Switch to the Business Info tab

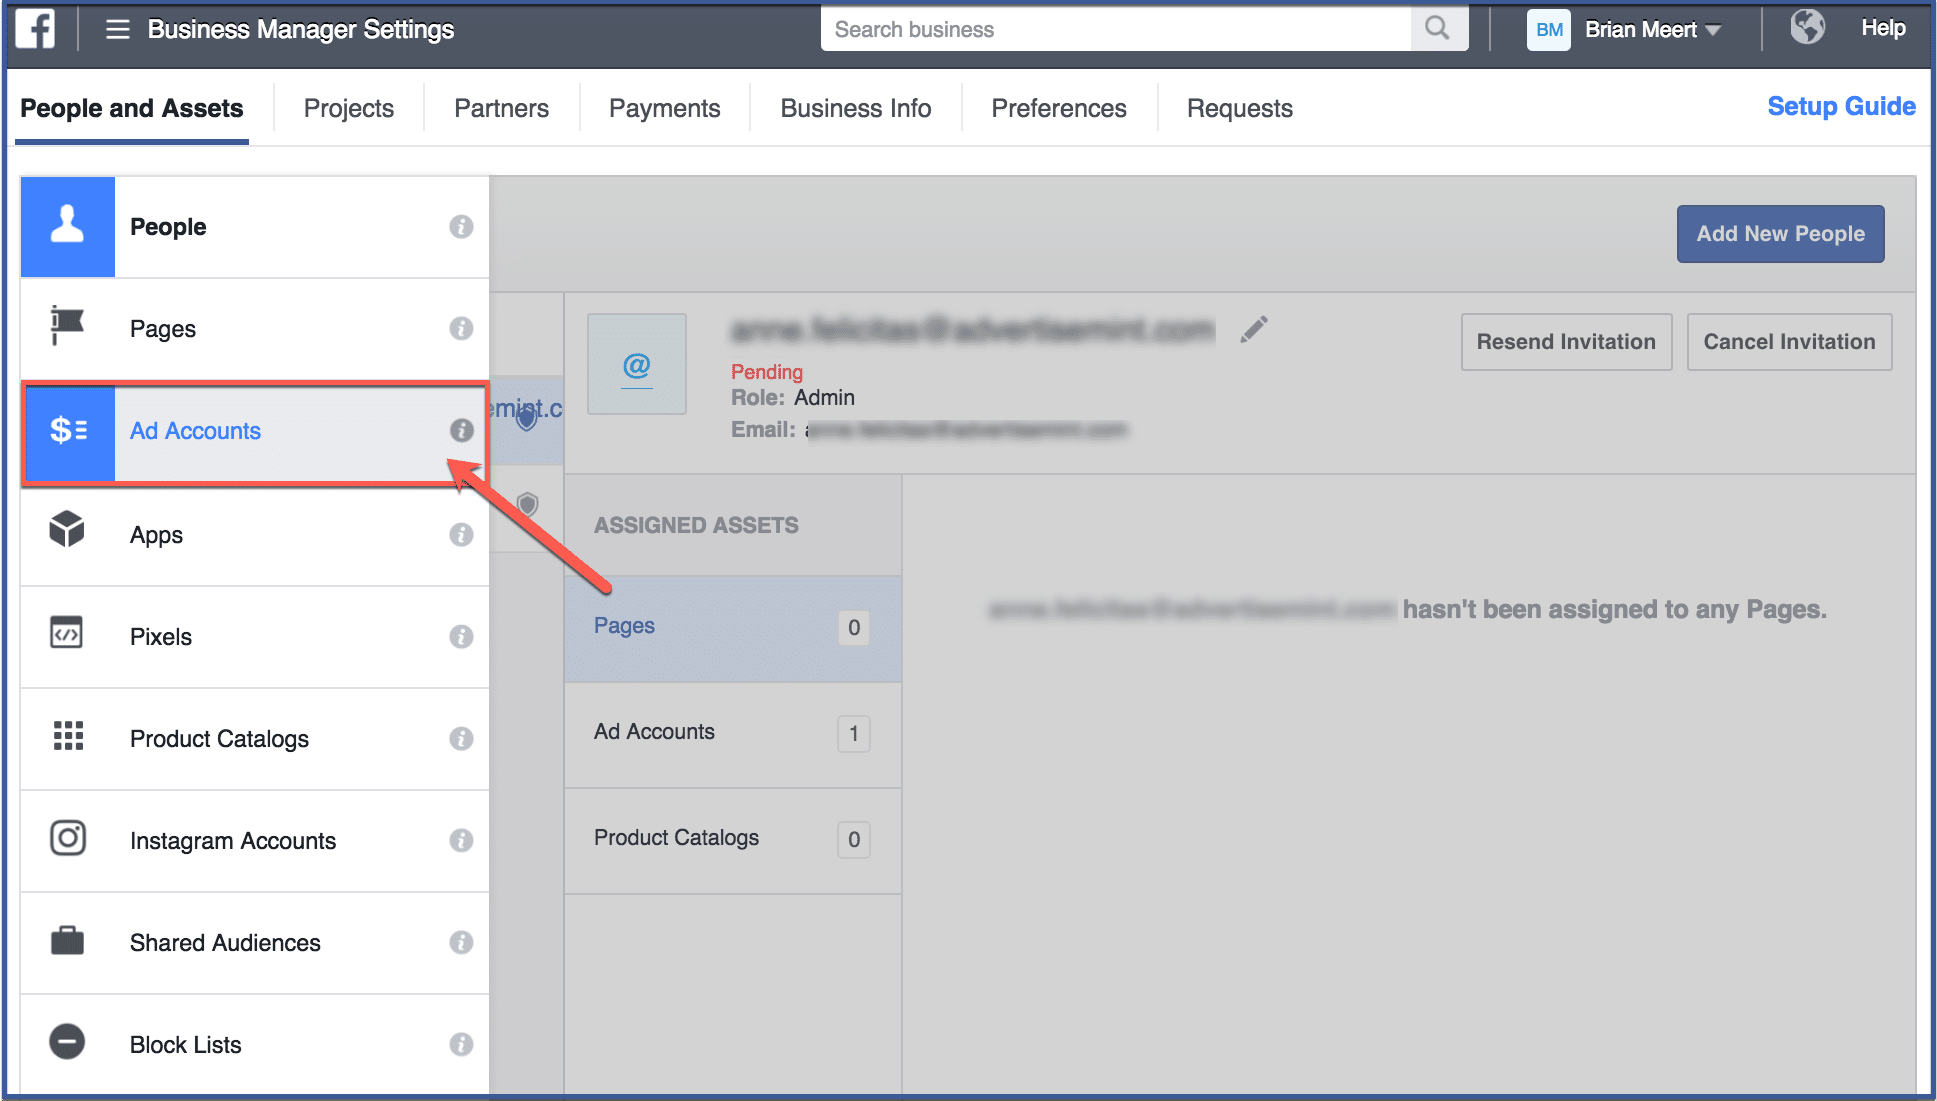pos(856,108)
